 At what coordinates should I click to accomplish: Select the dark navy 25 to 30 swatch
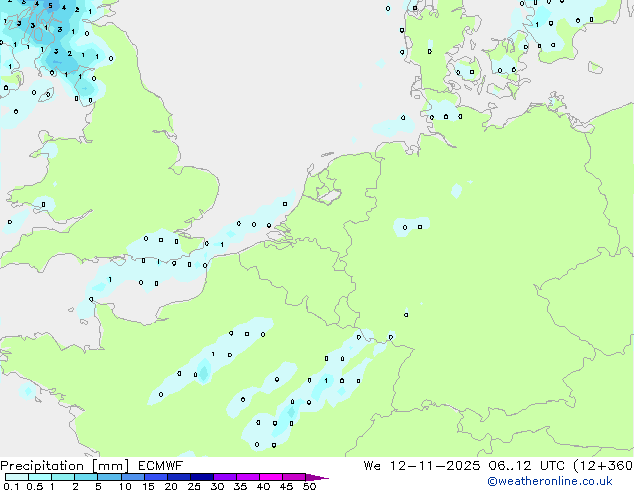pos(204,477)
